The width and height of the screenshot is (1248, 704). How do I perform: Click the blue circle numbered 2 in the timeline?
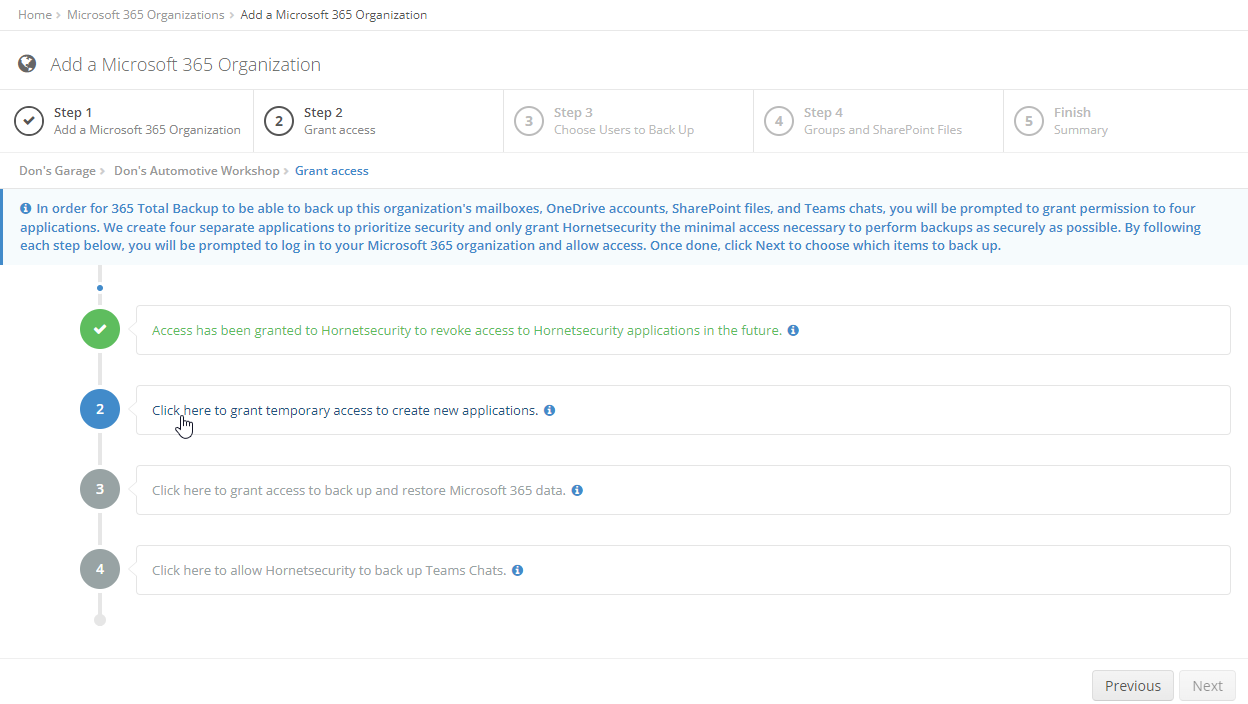pyautogui.click(x=100, y=409)
